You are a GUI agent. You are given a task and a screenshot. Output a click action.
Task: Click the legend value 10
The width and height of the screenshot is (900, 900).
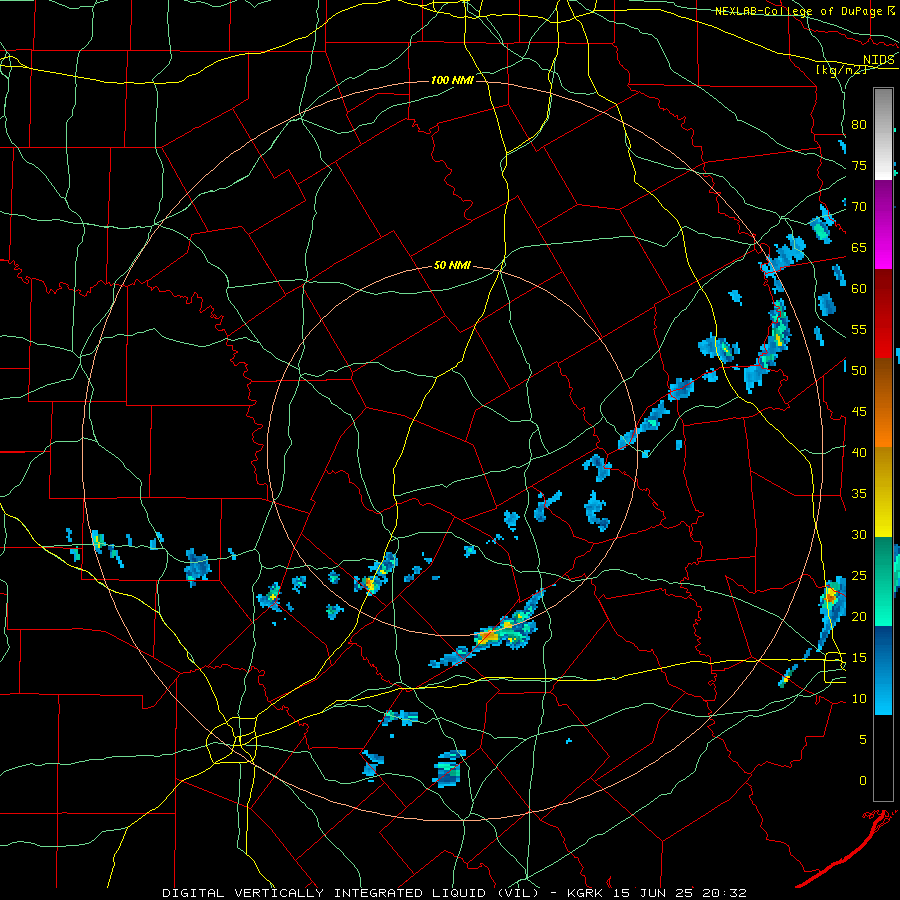(x=859, y=699)
